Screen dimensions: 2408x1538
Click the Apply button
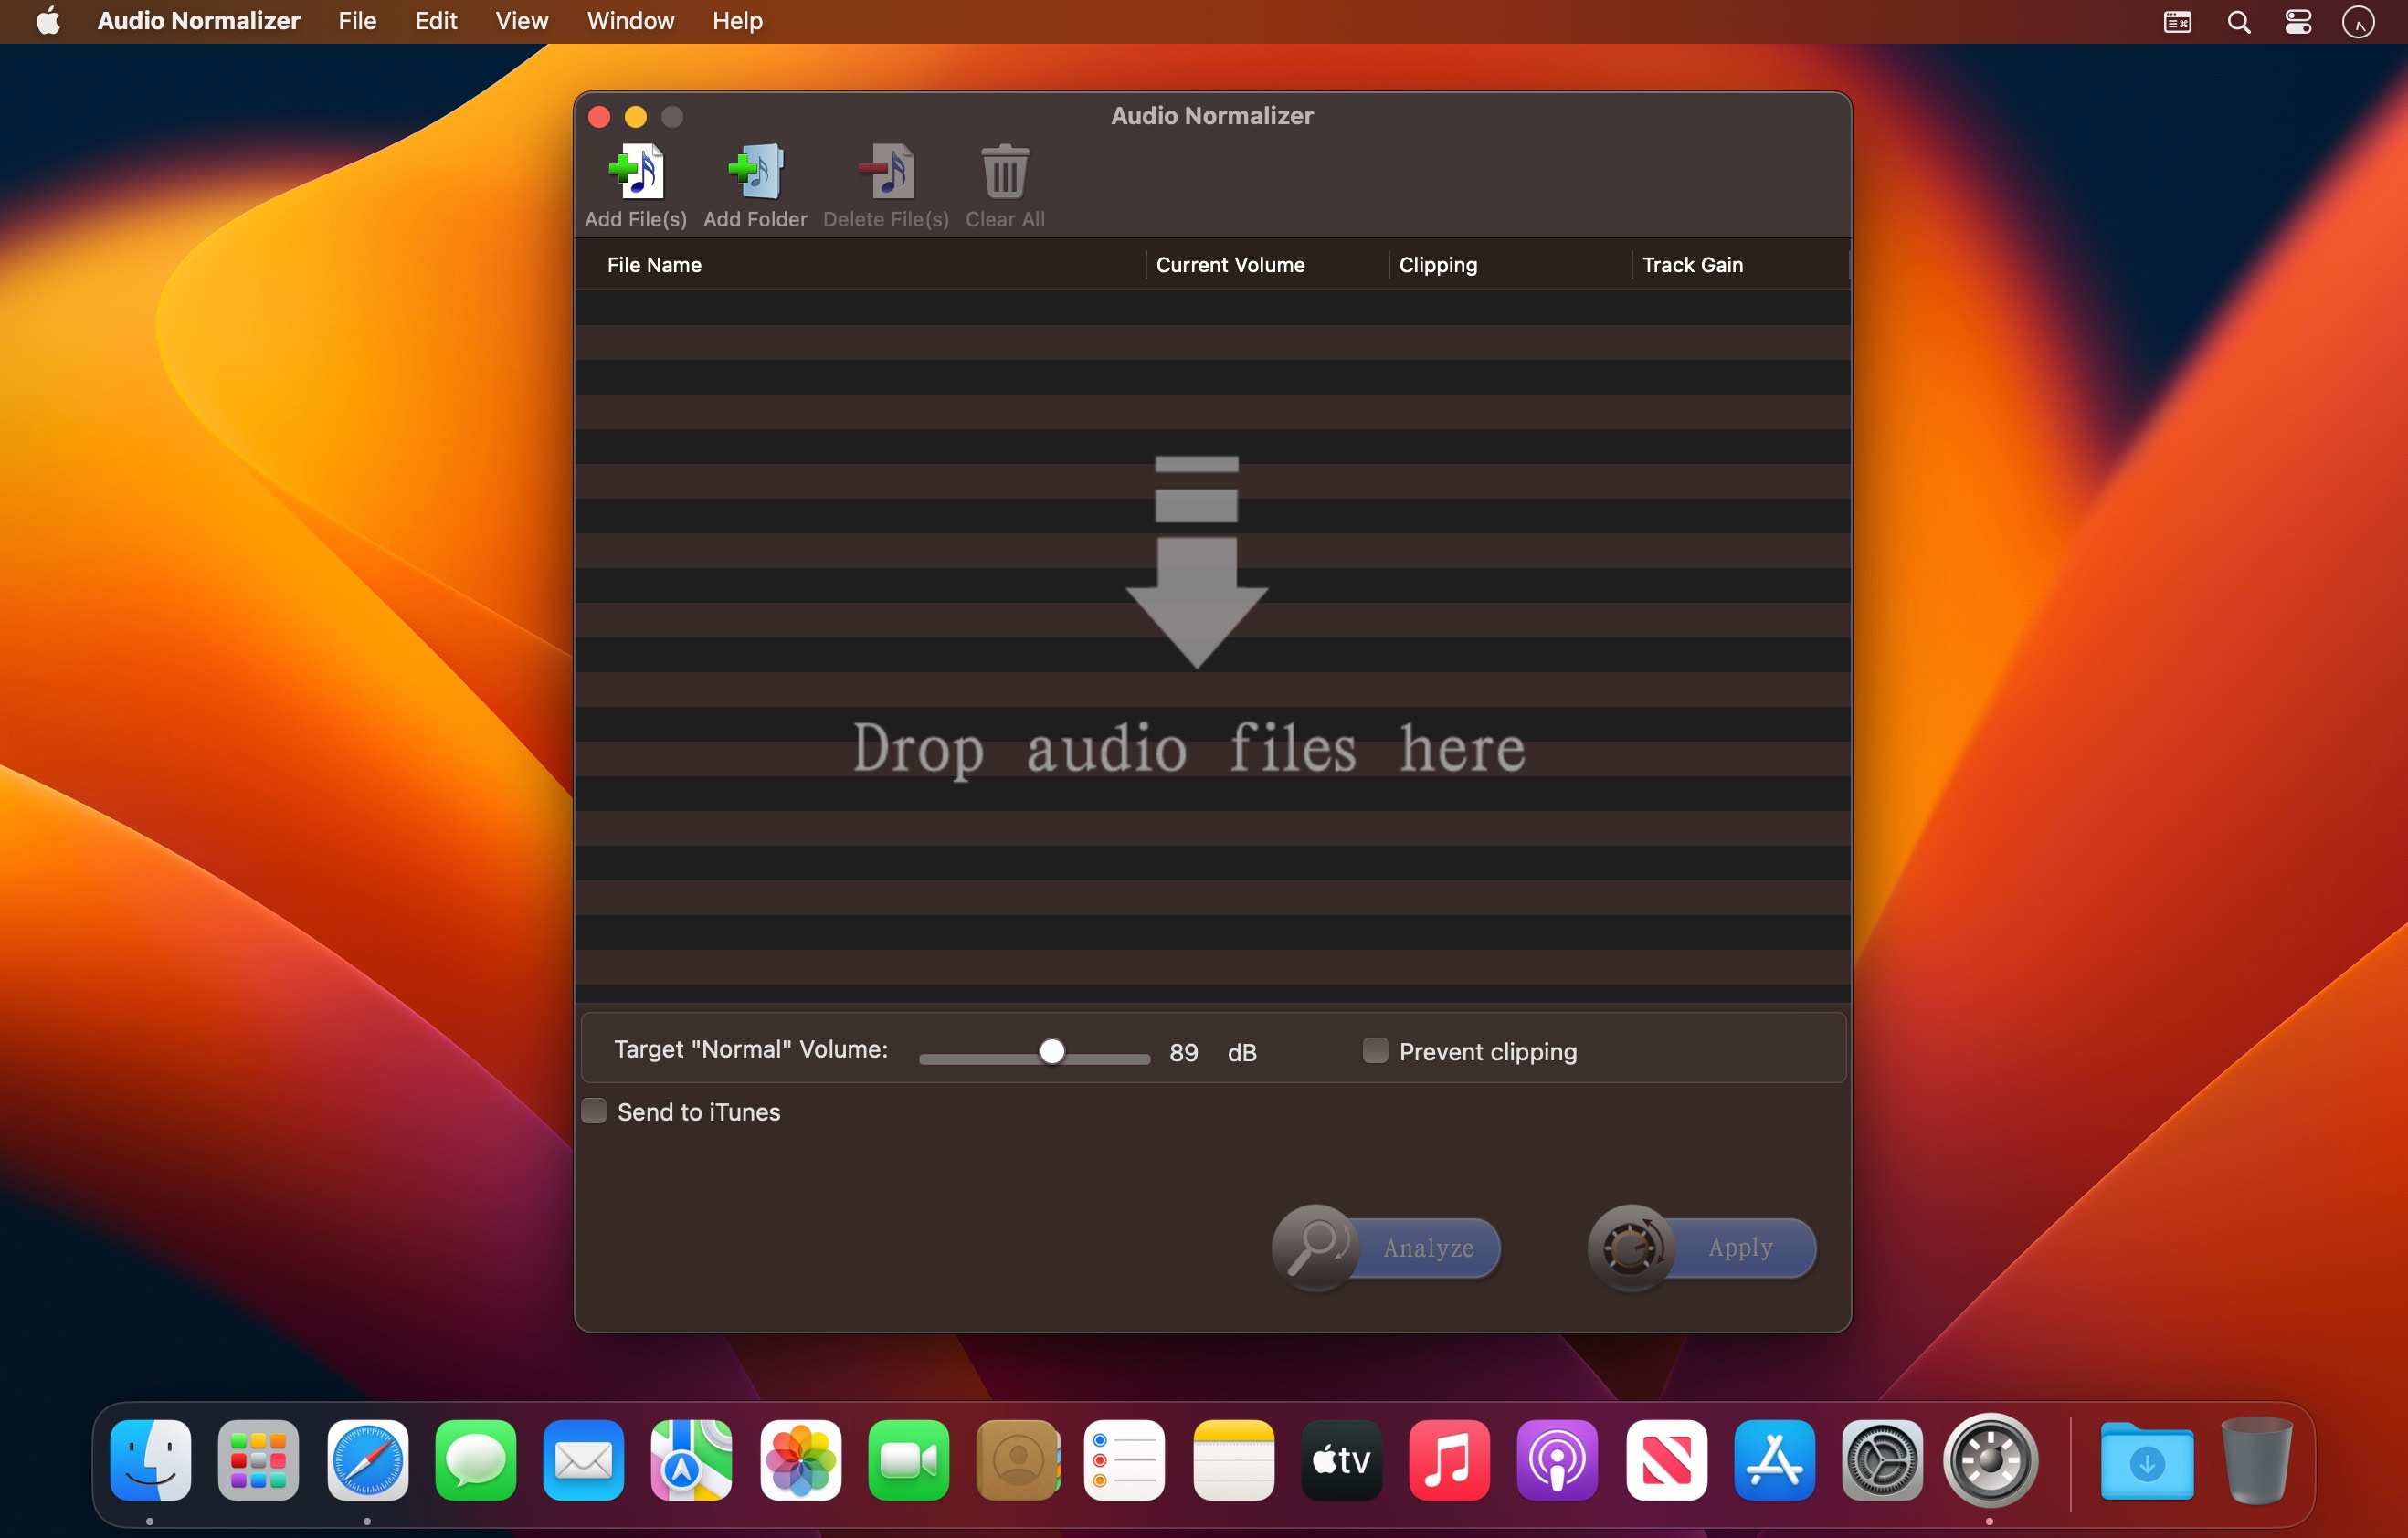pos(1702,1247)
